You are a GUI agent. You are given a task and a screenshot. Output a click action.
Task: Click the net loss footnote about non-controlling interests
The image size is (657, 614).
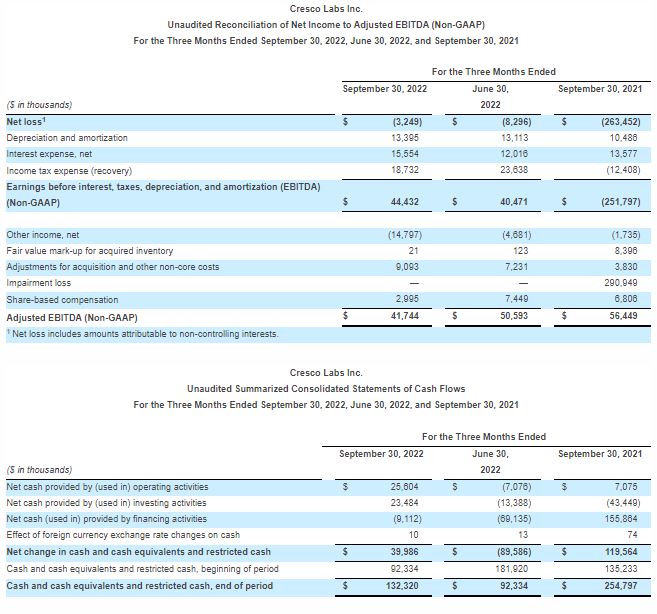coord(142,333)
